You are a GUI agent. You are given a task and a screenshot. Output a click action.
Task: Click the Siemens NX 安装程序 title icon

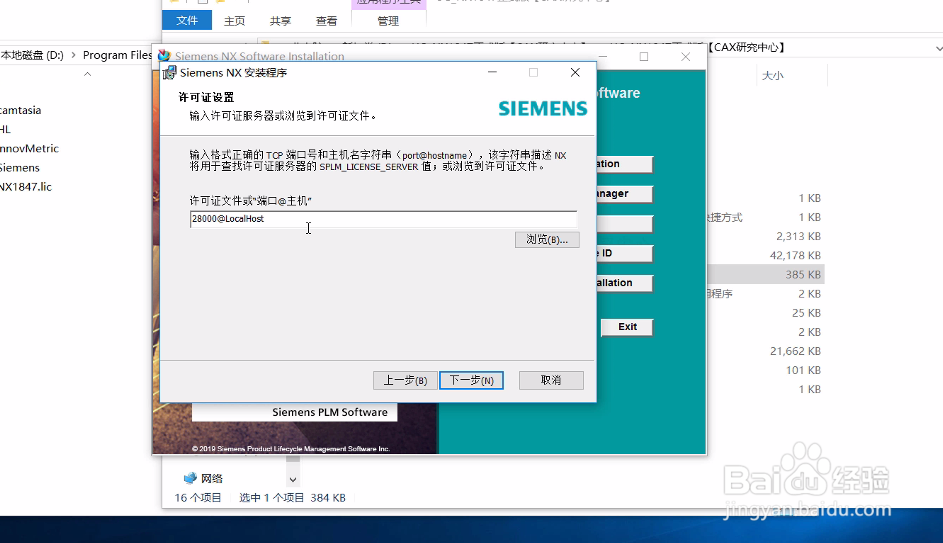[x=170, y=73]
